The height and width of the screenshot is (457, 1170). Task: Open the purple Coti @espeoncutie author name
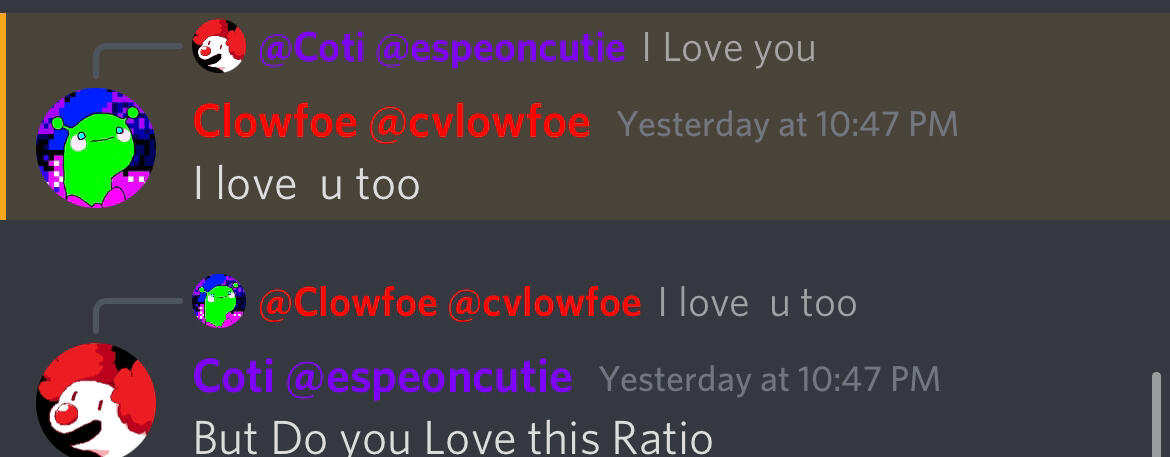point(383,378)
